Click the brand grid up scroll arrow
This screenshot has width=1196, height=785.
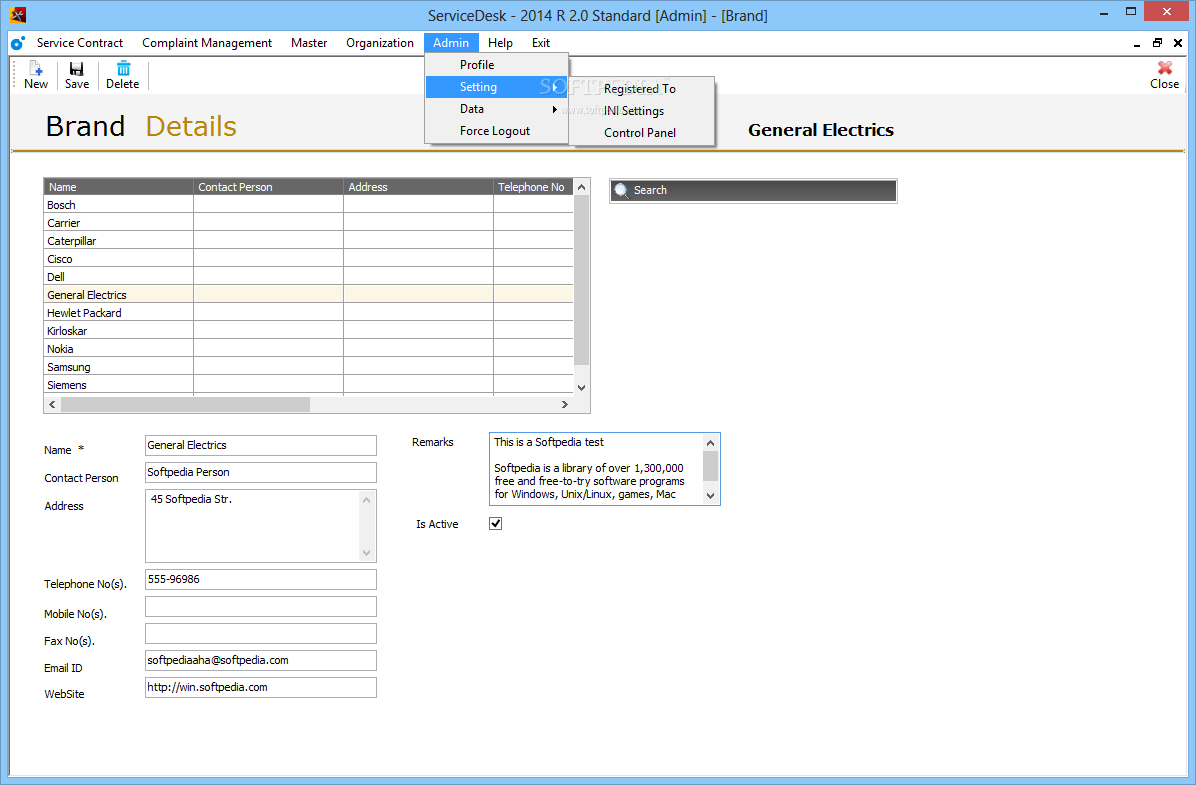tap(581, 187)
